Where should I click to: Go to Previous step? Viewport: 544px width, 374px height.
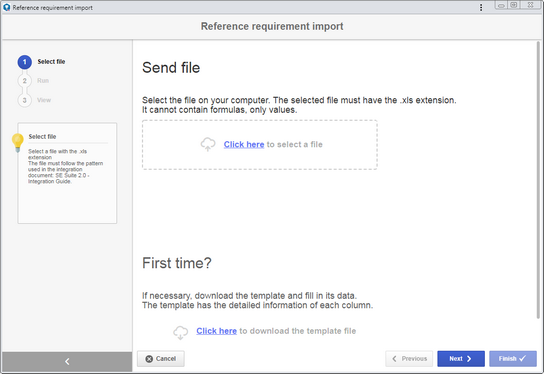coord(409,359)
